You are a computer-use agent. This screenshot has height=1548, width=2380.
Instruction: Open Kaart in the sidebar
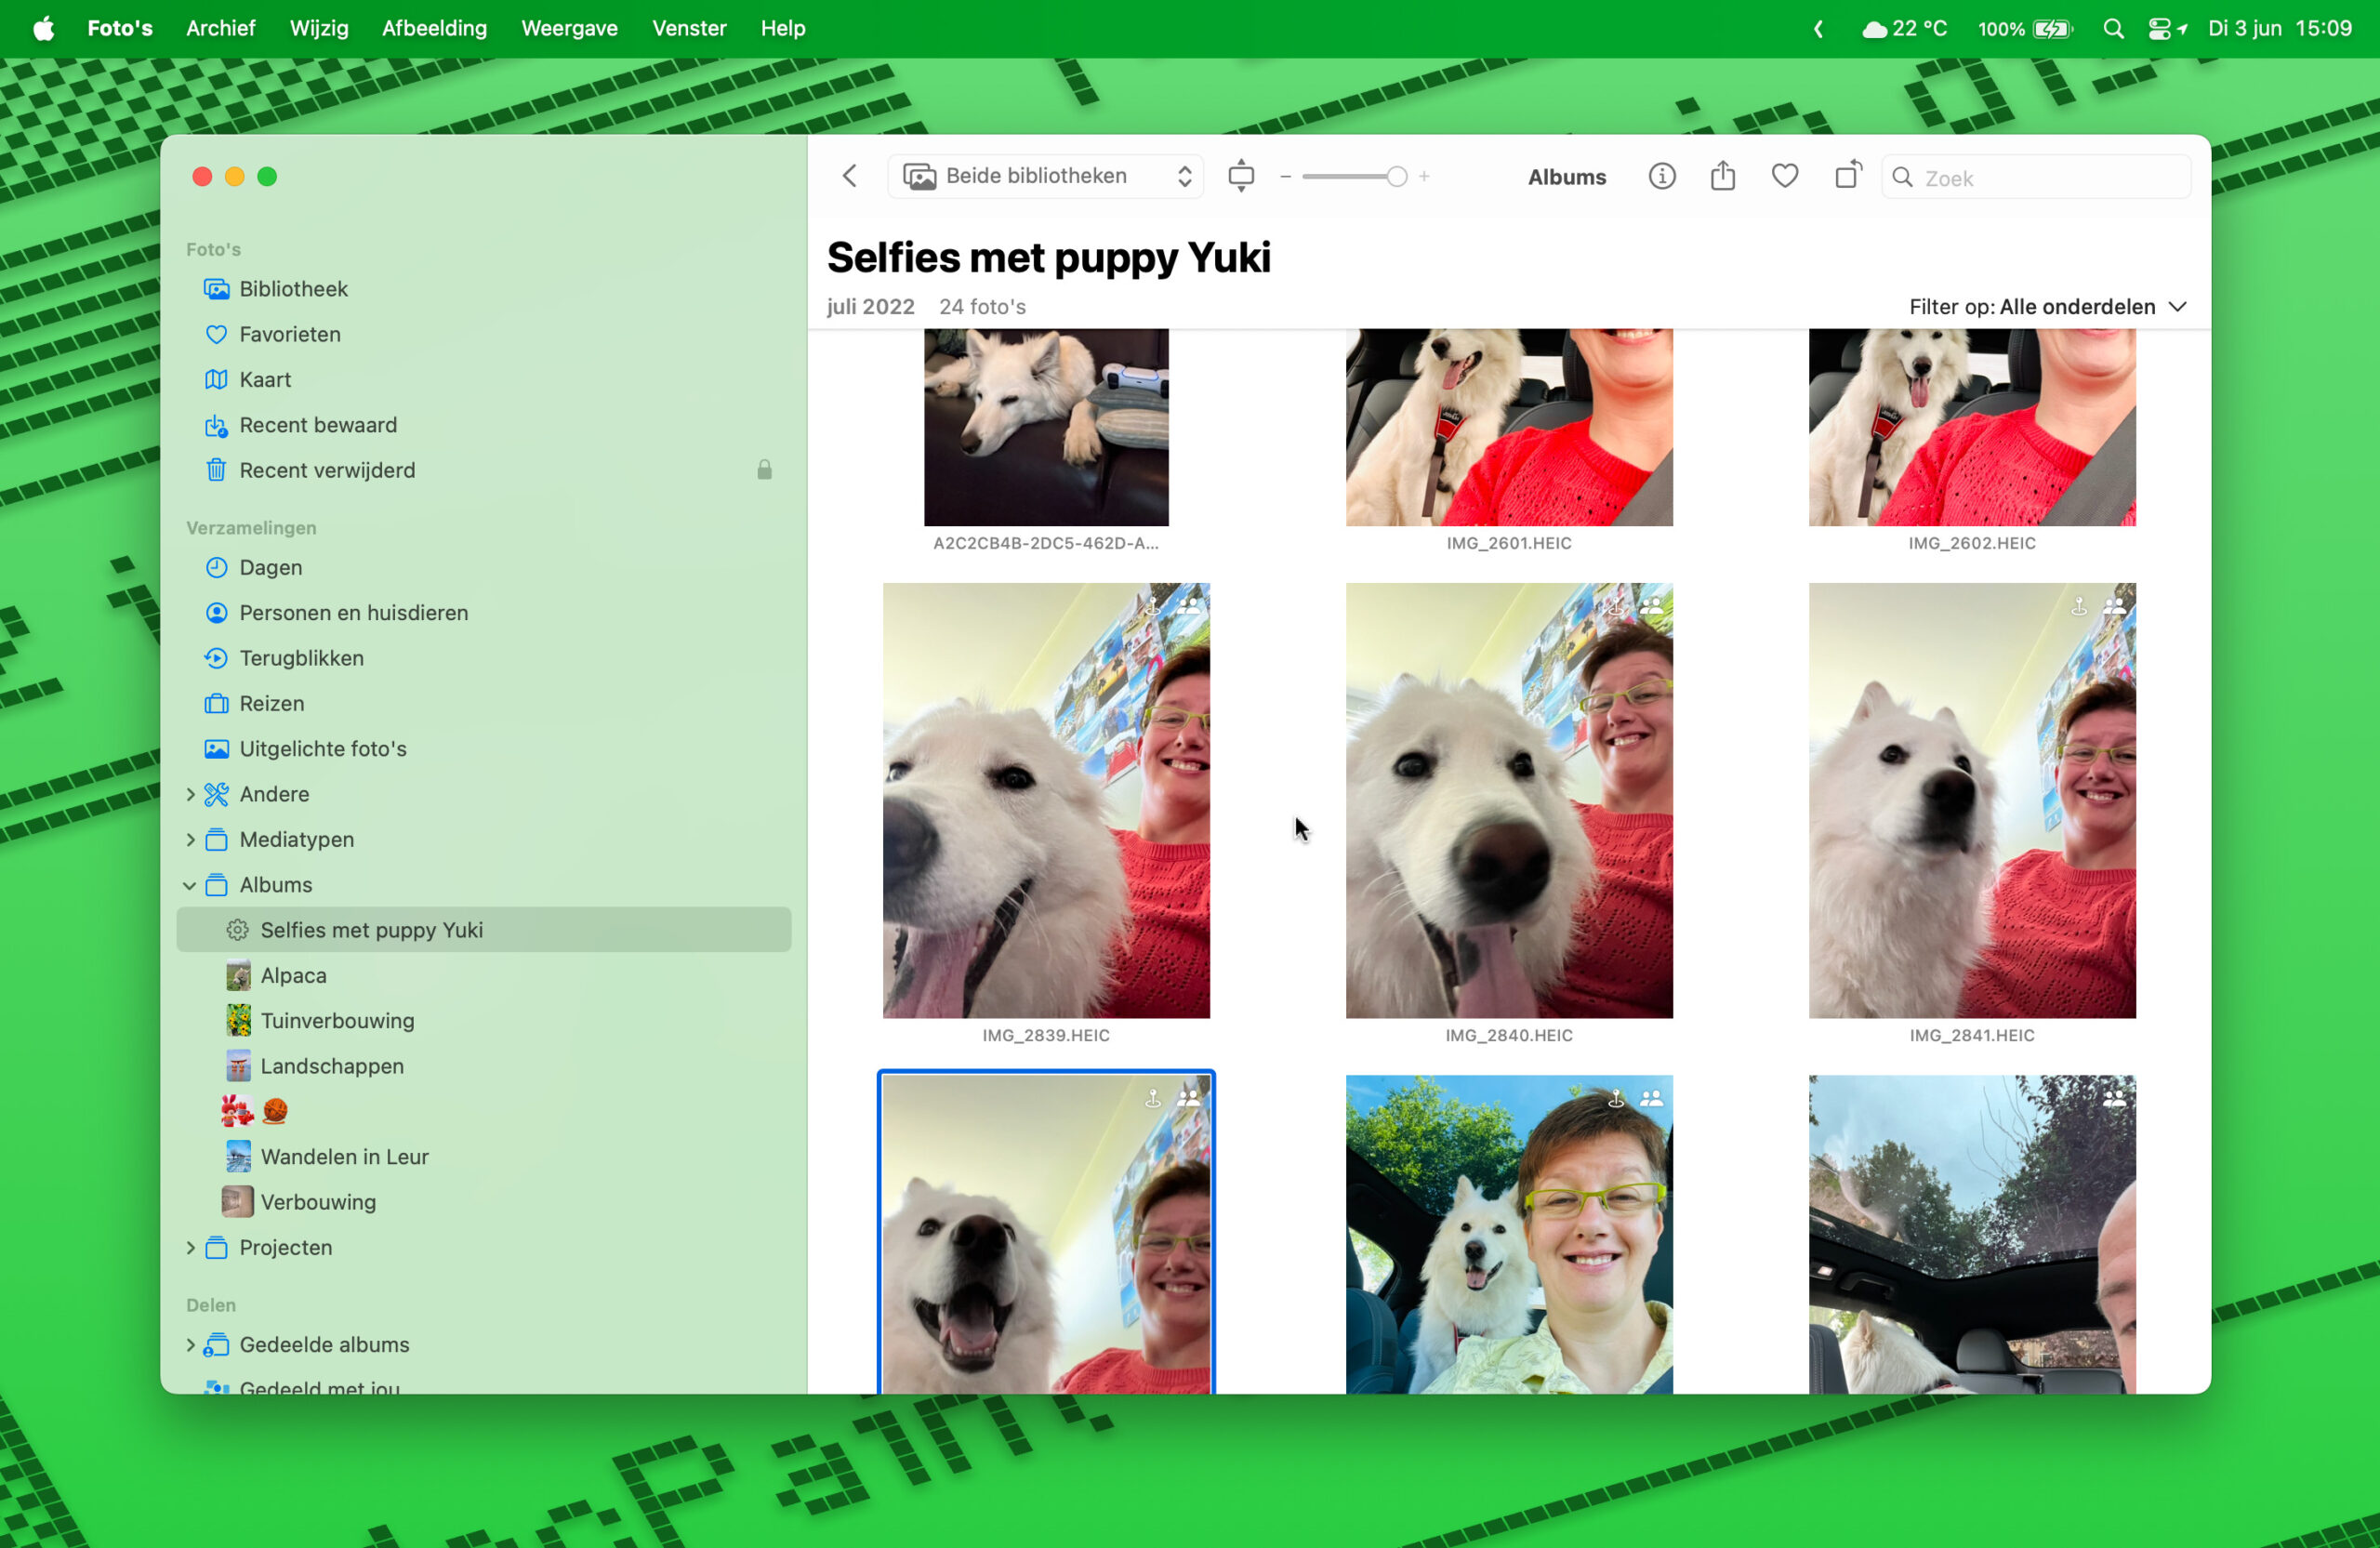point(264,379)
